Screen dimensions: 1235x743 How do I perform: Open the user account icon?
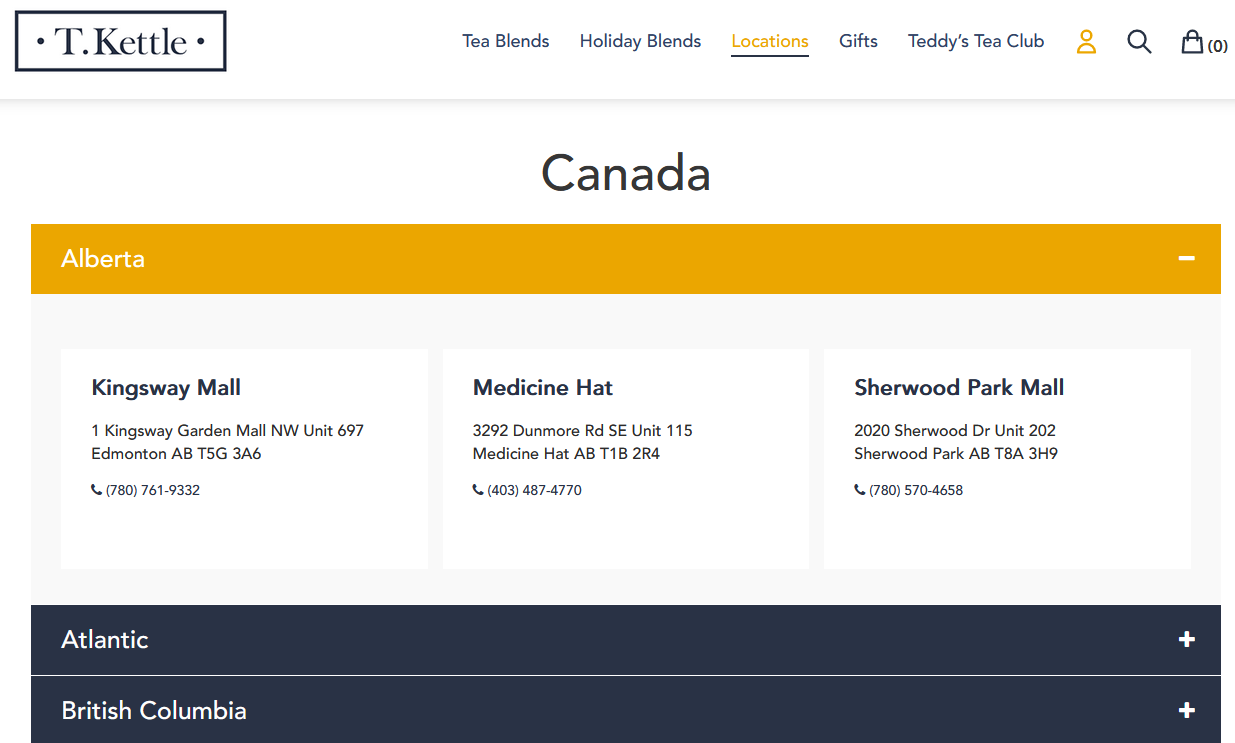pyautogui.click(x=1086, y=41)
